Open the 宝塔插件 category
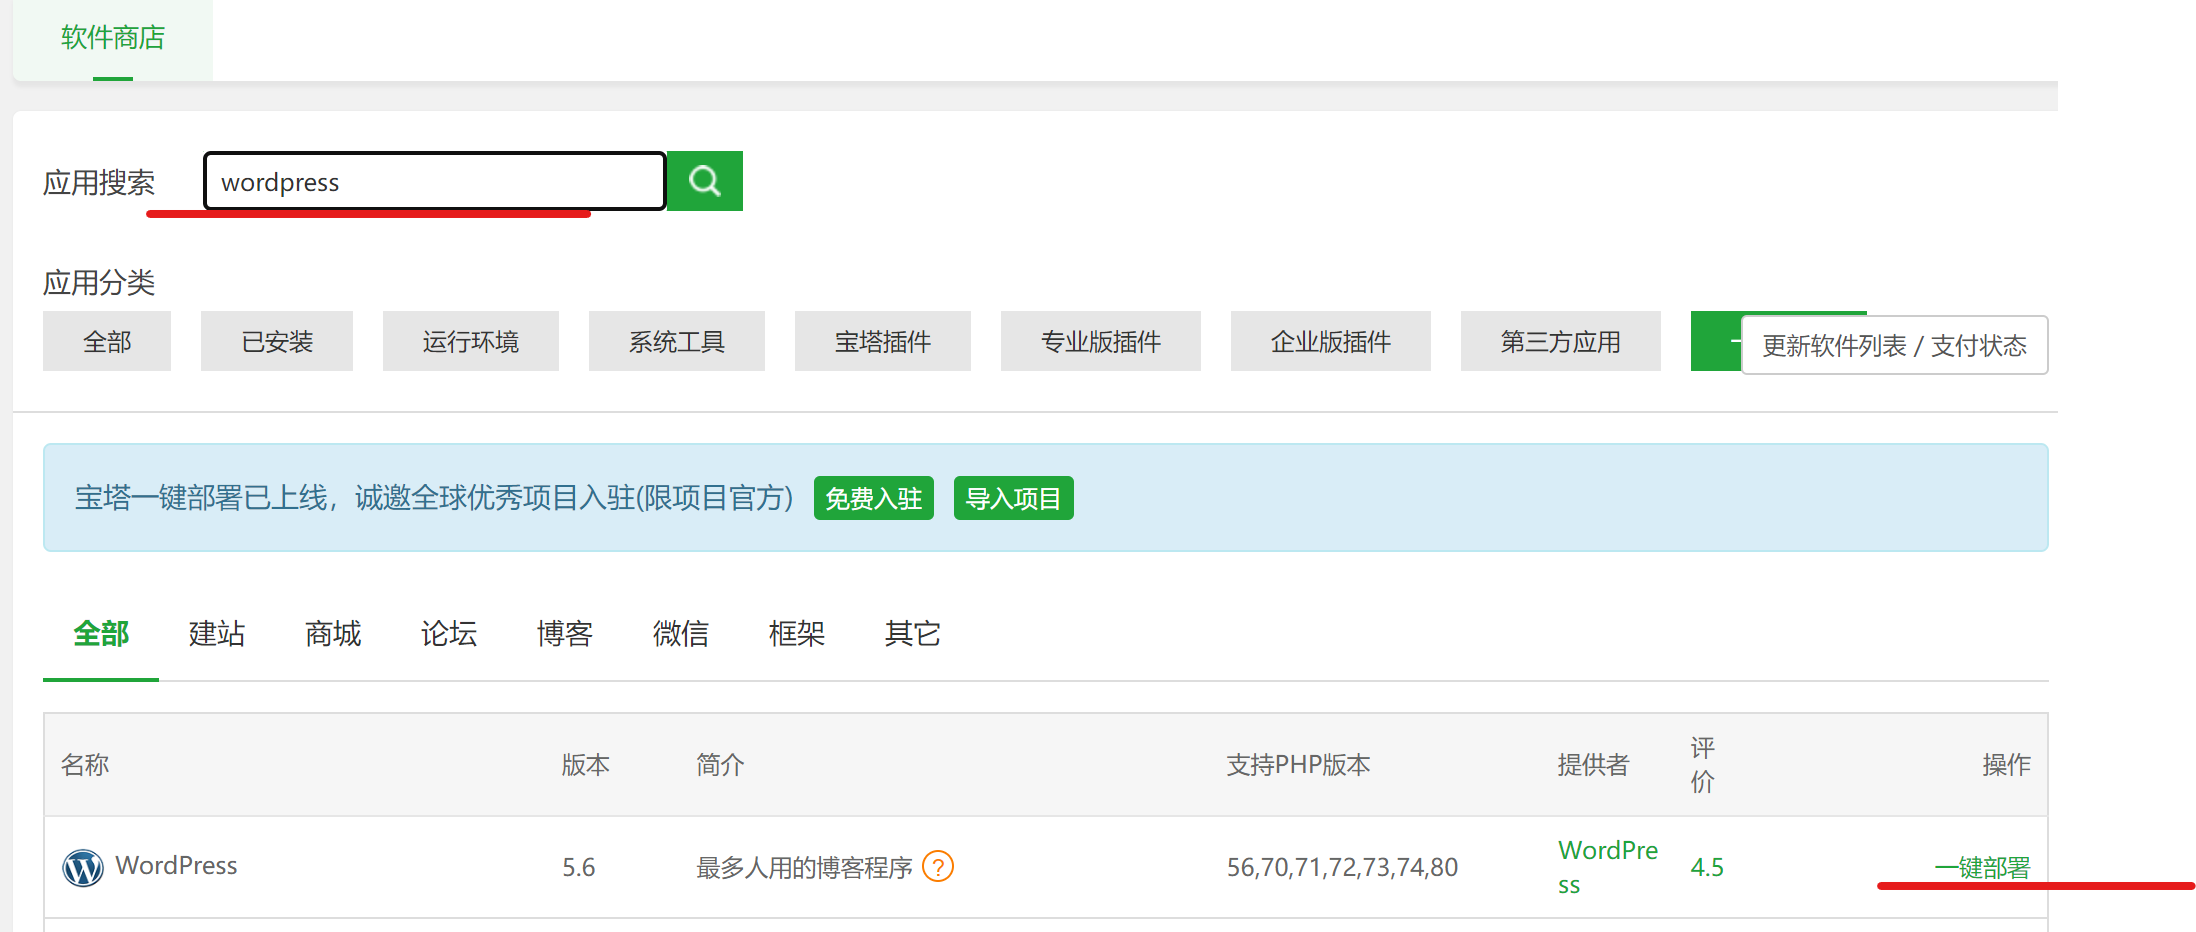 click(882, 342)
